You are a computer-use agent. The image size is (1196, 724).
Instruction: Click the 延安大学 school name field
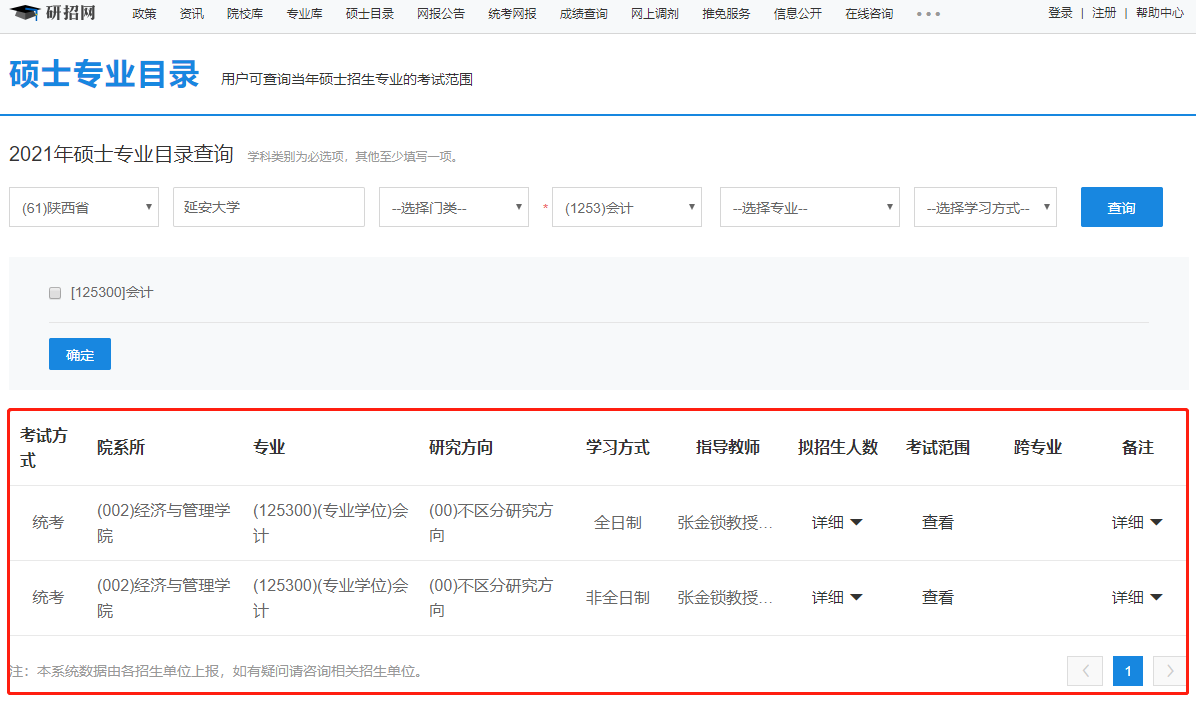click(268, 207)
